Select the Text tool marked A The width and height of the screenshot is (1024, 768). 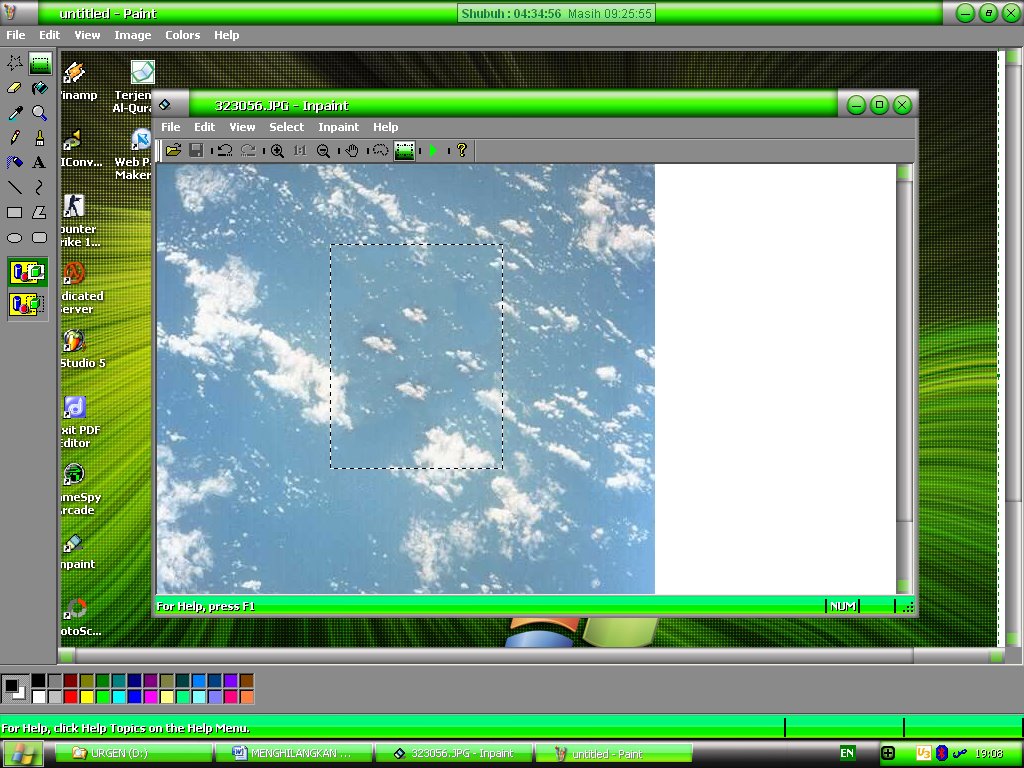(x=39, y=163)
